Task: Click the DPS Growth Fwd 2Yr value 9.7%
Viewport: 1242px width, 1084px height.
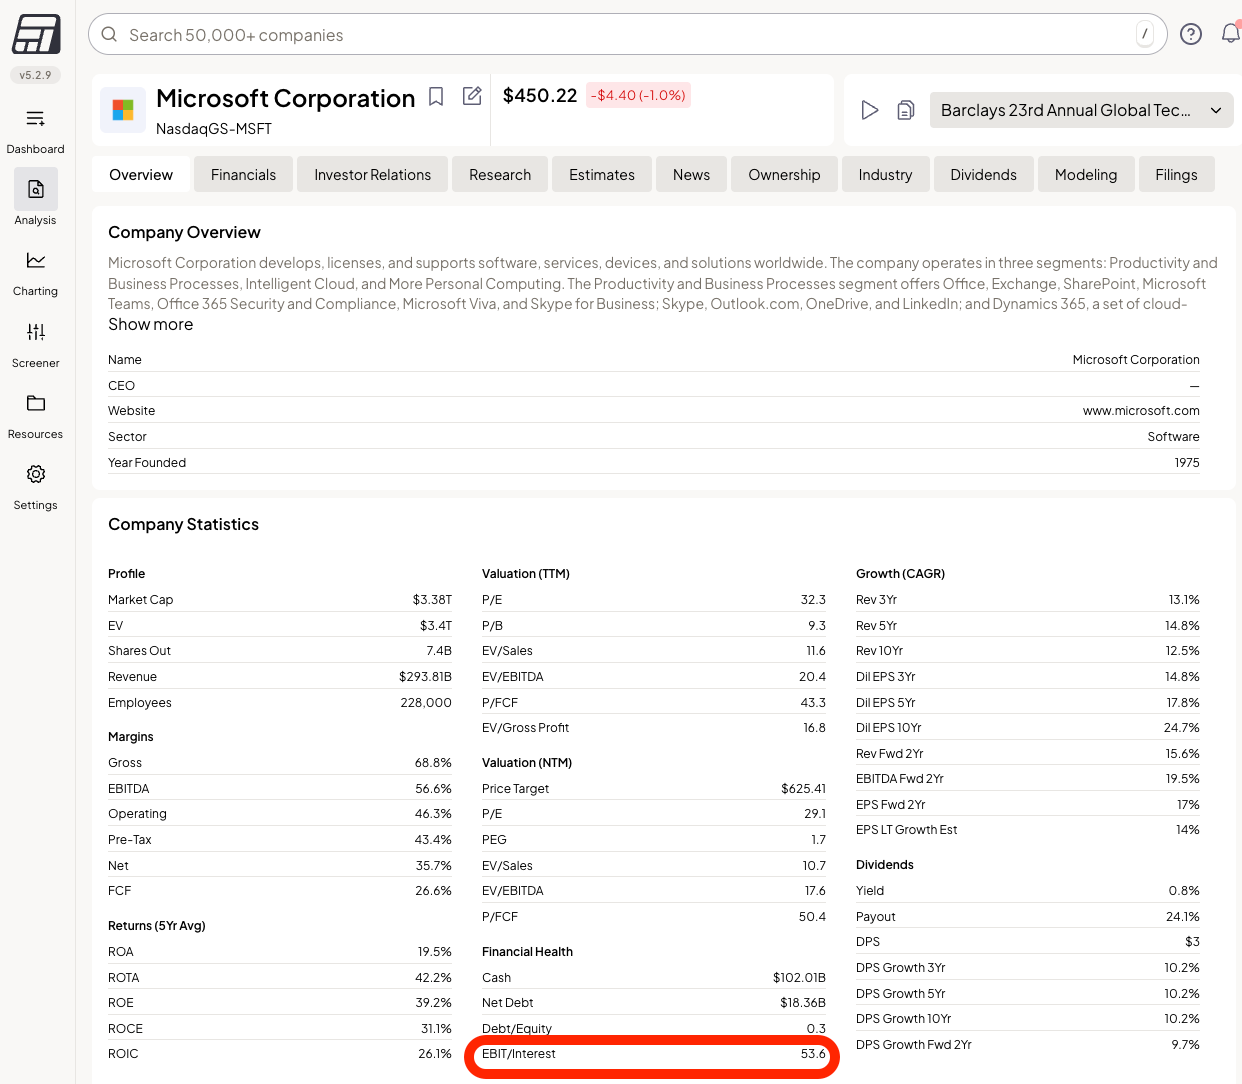Action: coord(1186,1045)
